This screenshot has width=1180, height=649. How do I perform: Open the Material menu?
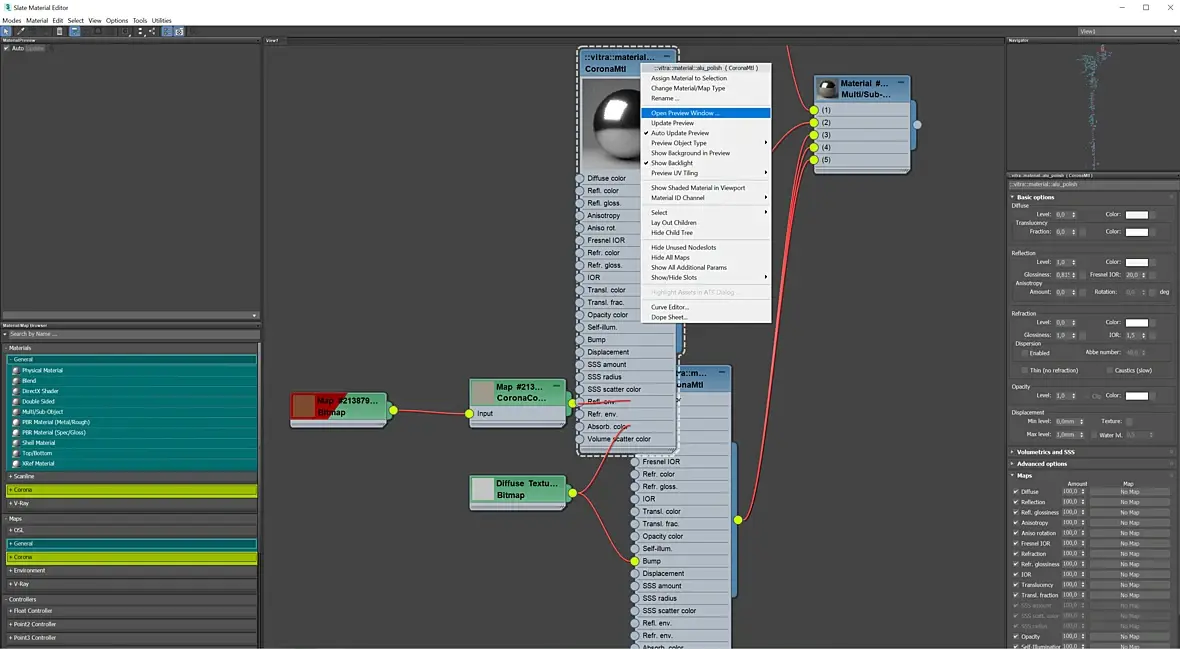[x=37, y=20]
